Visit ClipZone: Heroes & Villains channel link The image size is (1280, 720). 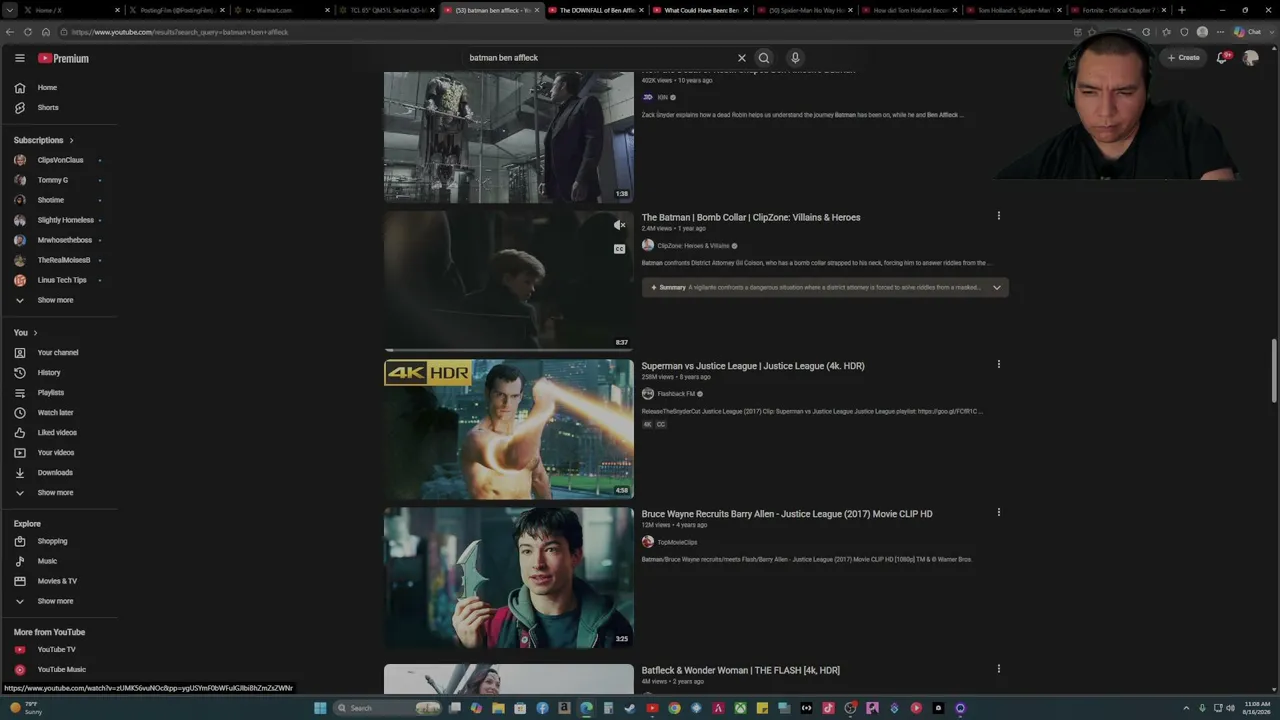coord(693,246)
